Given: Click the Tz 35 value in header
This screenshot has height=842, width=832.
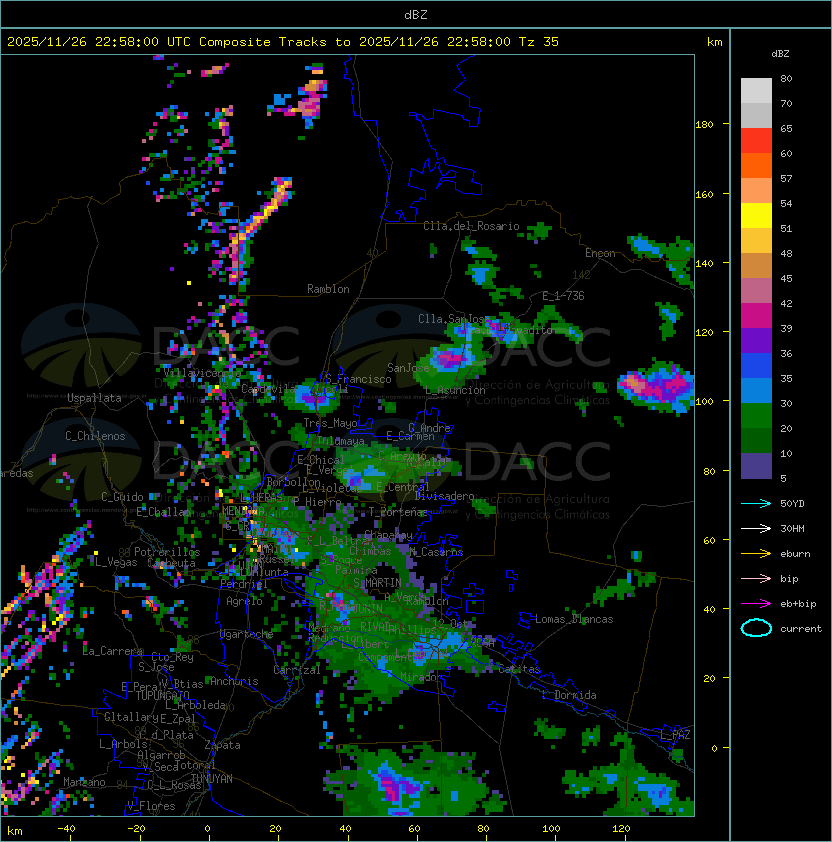Looking at the screenshot, I should click(539, 42).
